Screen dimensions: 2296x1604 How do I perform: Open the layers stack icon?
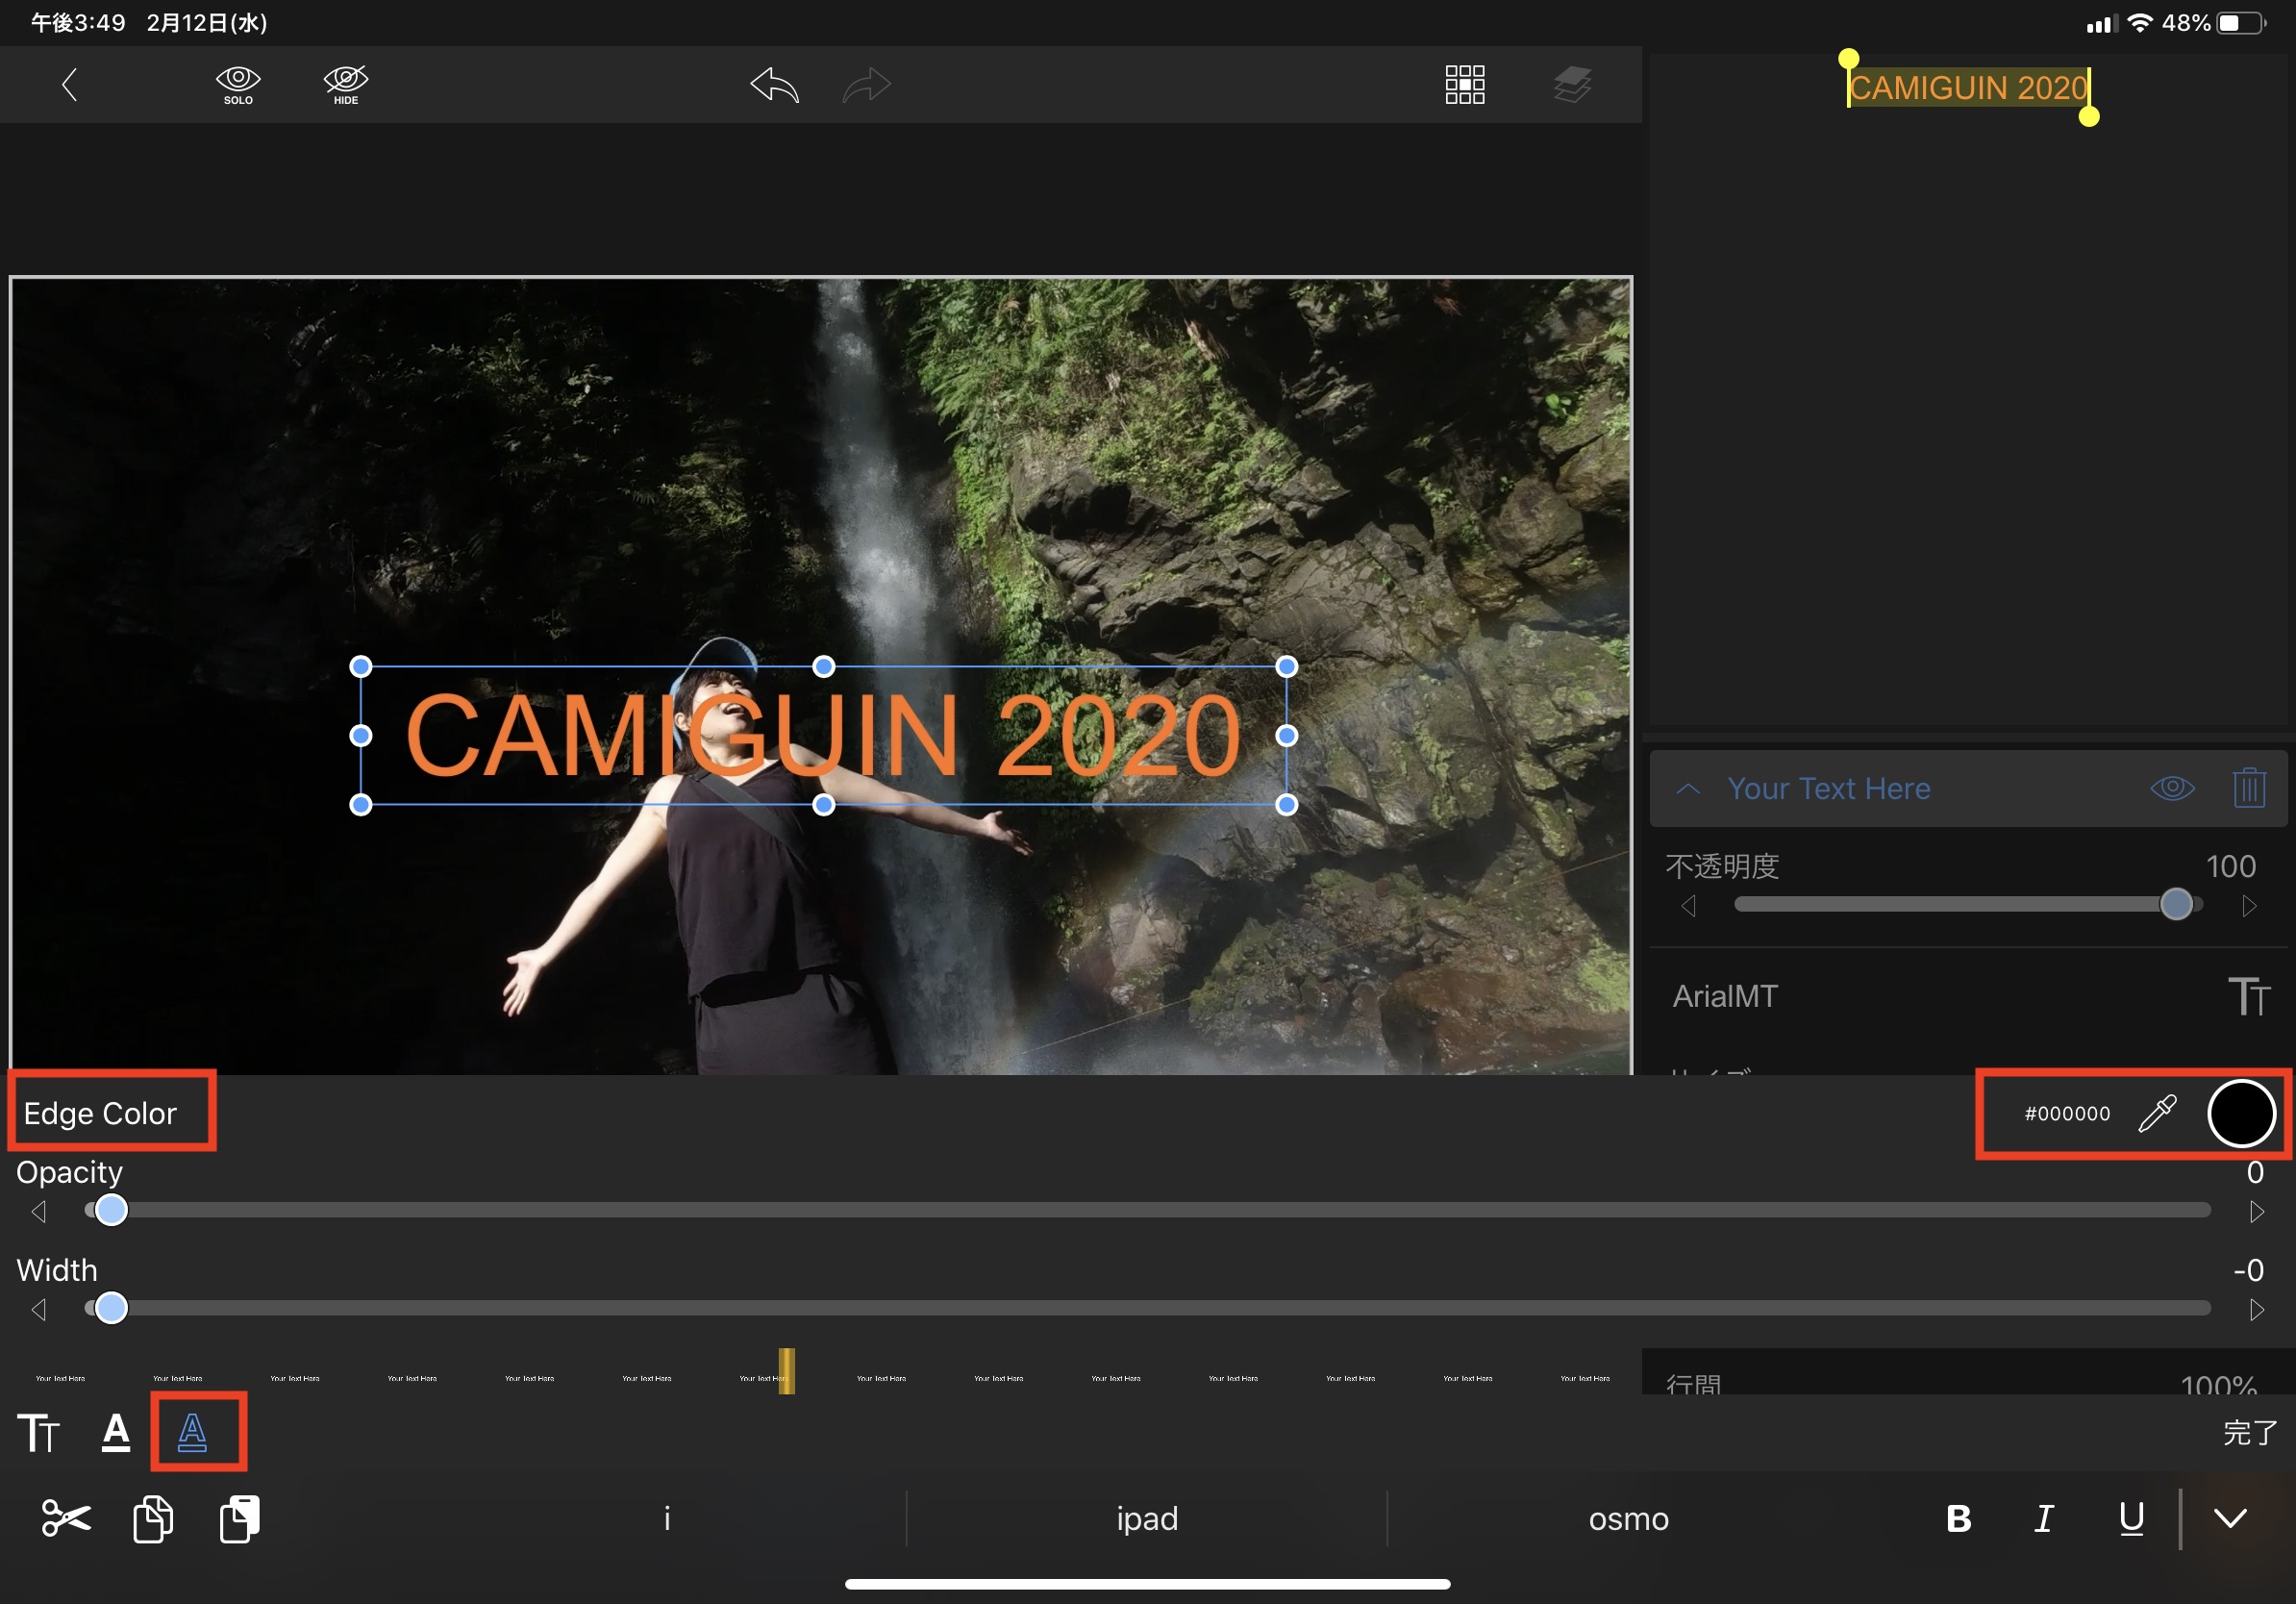[1572, 85]
